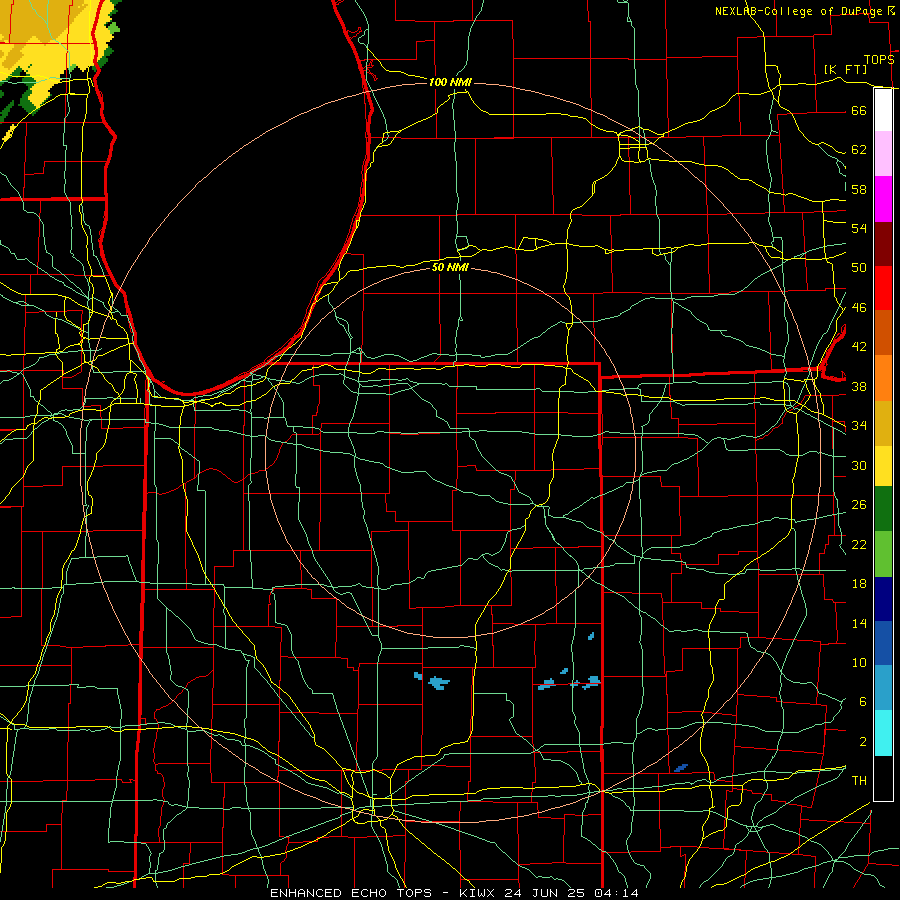Click the KIWX station identifier in the caption

[479, 893]
